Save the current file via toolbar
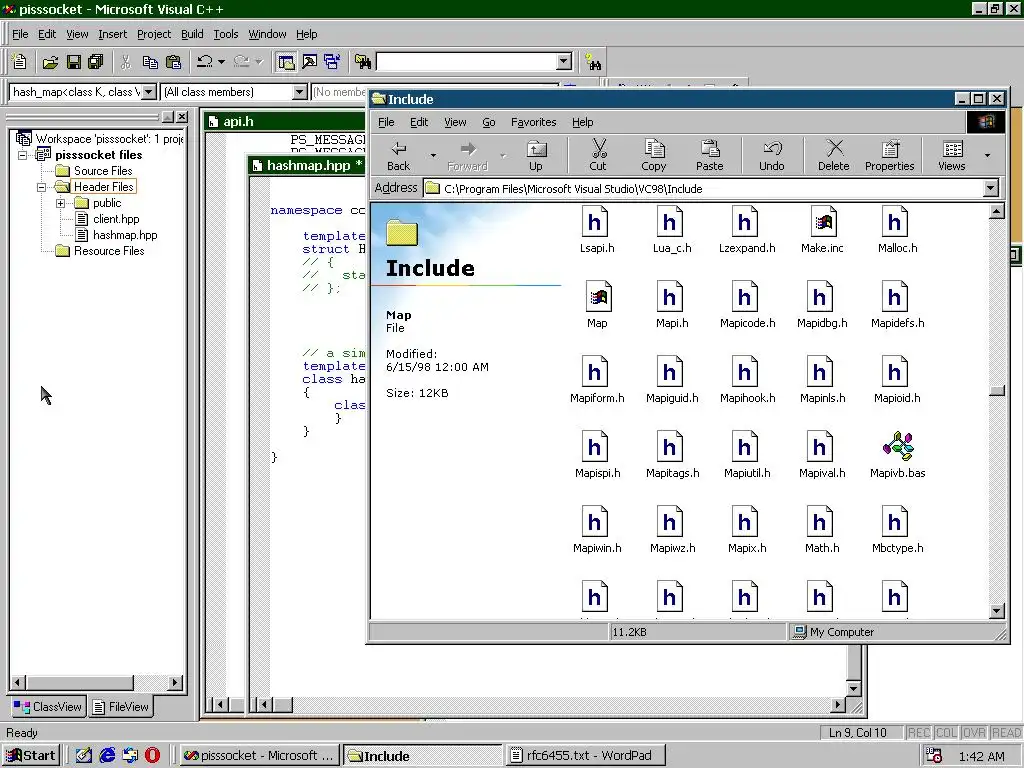This screenshot has width=1024, height=768. pyautogui.click(x=74, y=62)
